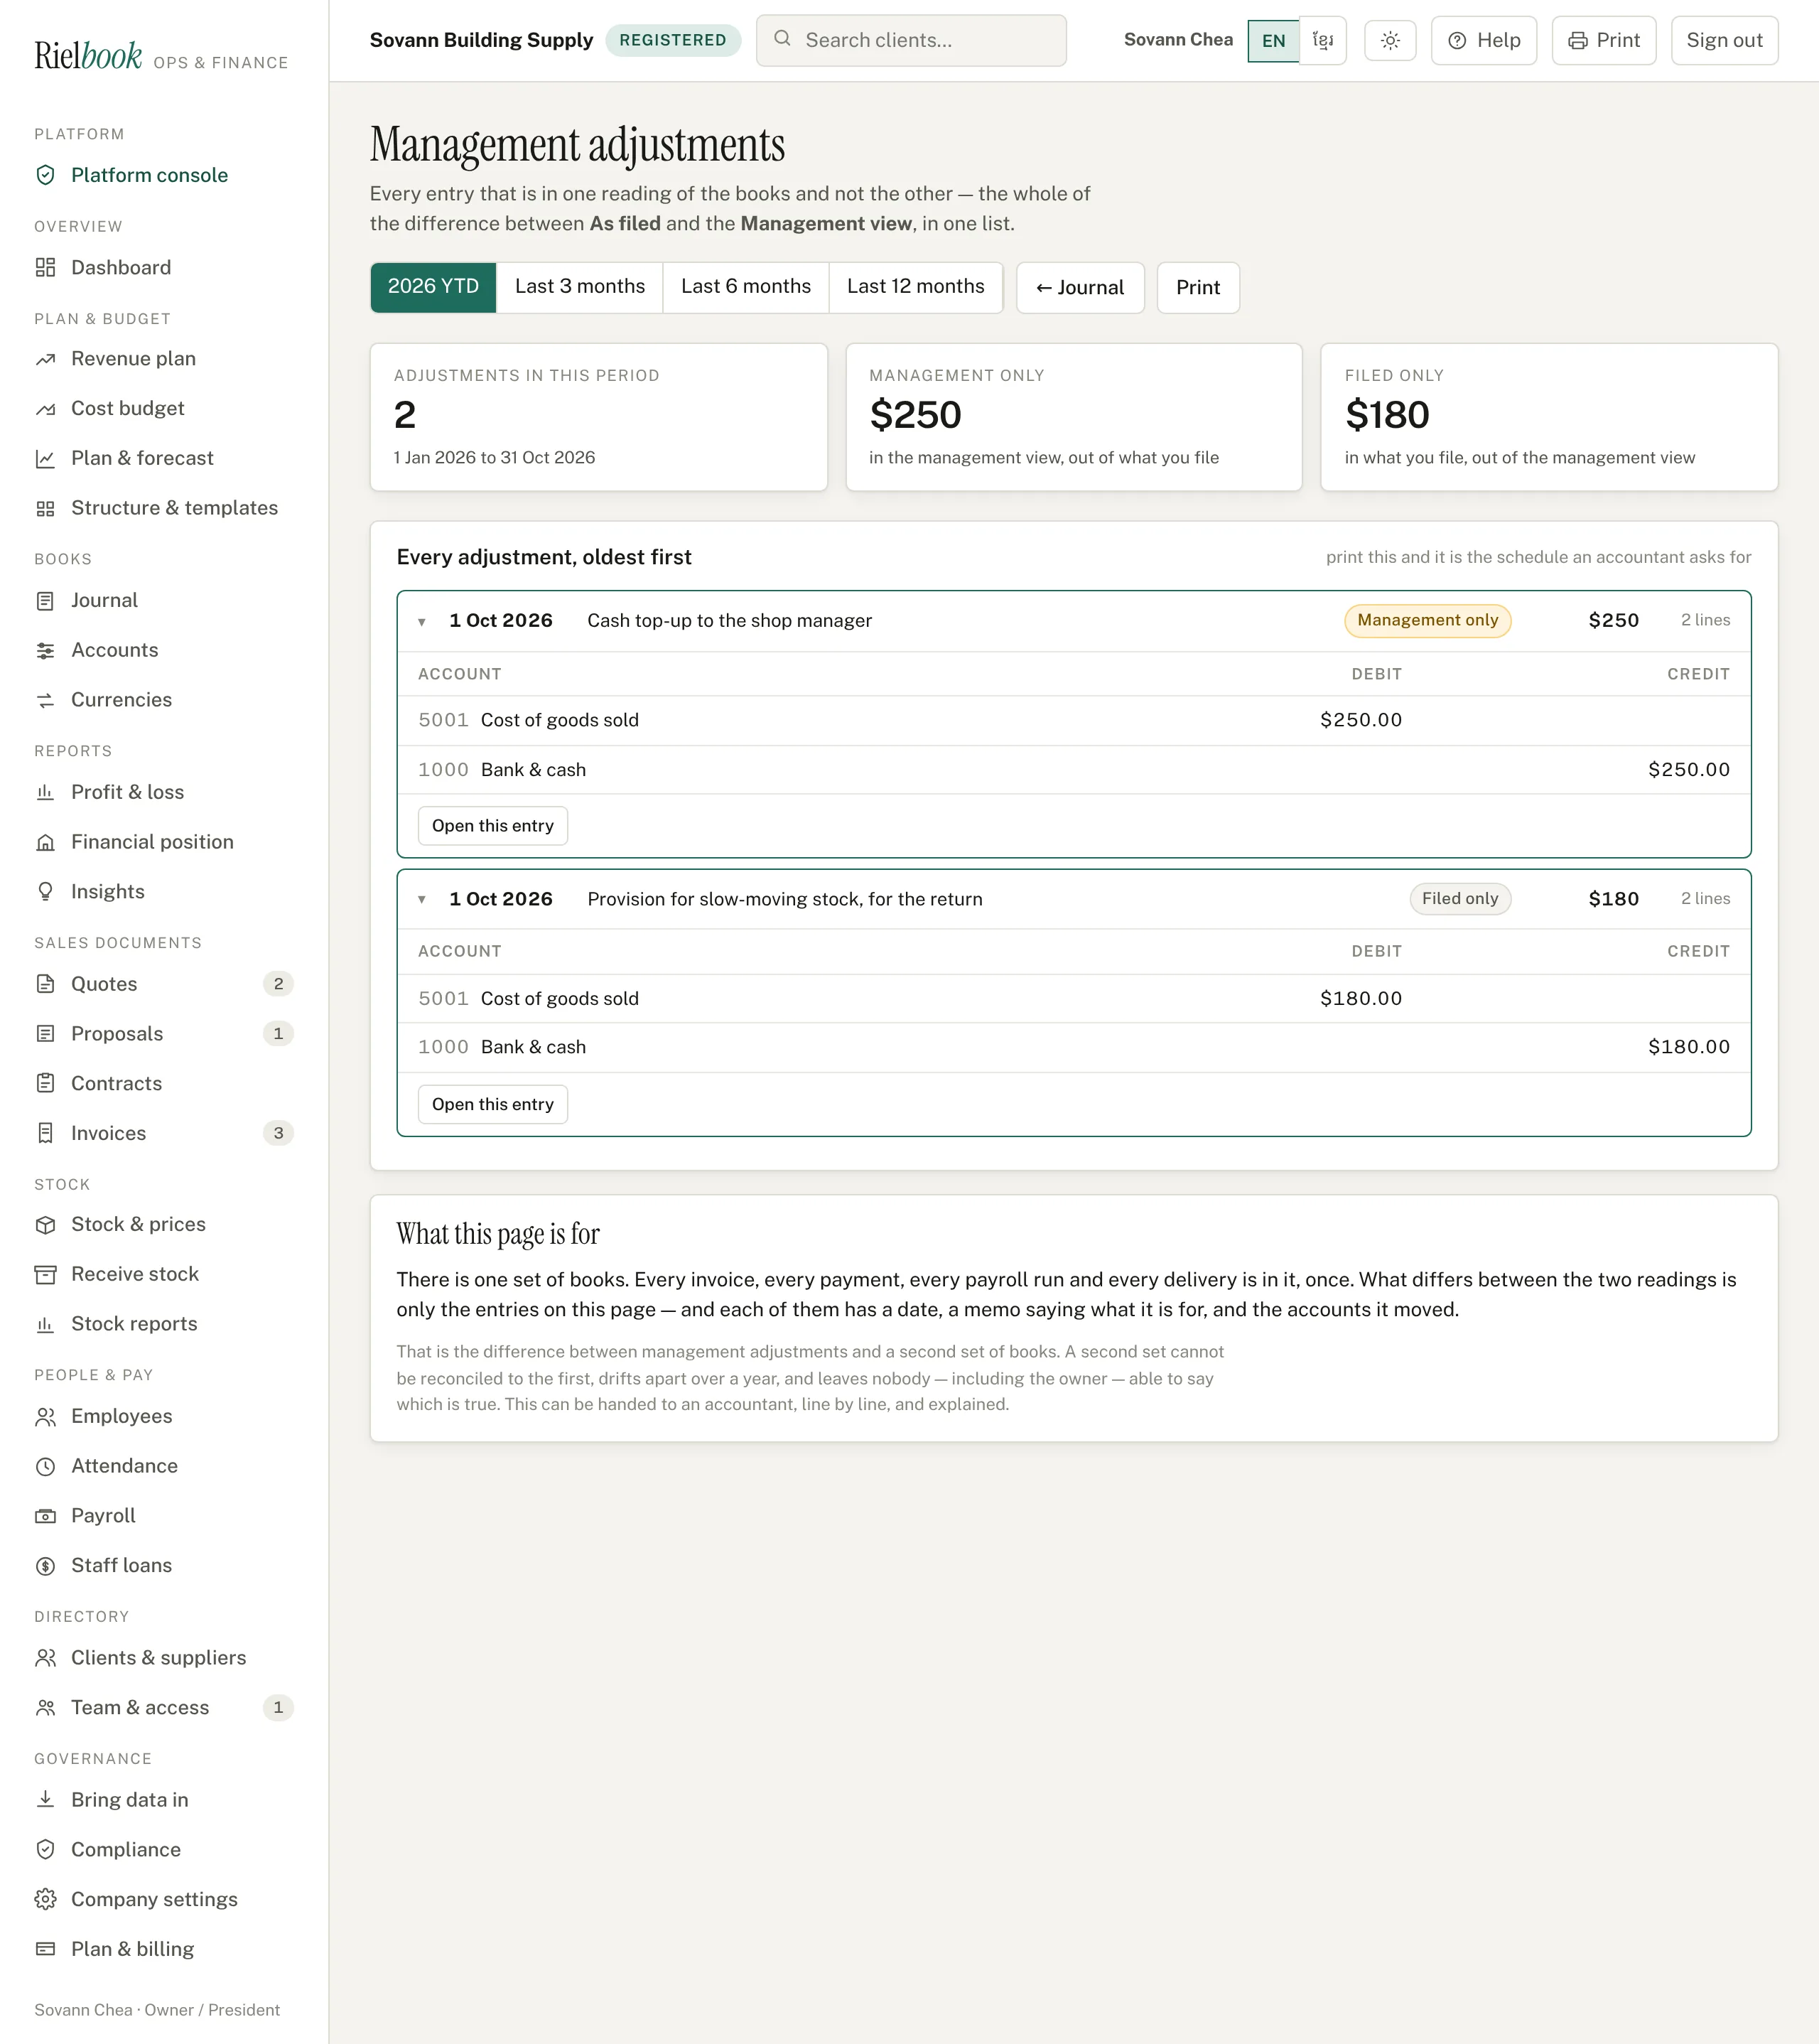Screen dimensions: 1819x2044
Task: Open Quotes in the sidebar
Action: 164,984
